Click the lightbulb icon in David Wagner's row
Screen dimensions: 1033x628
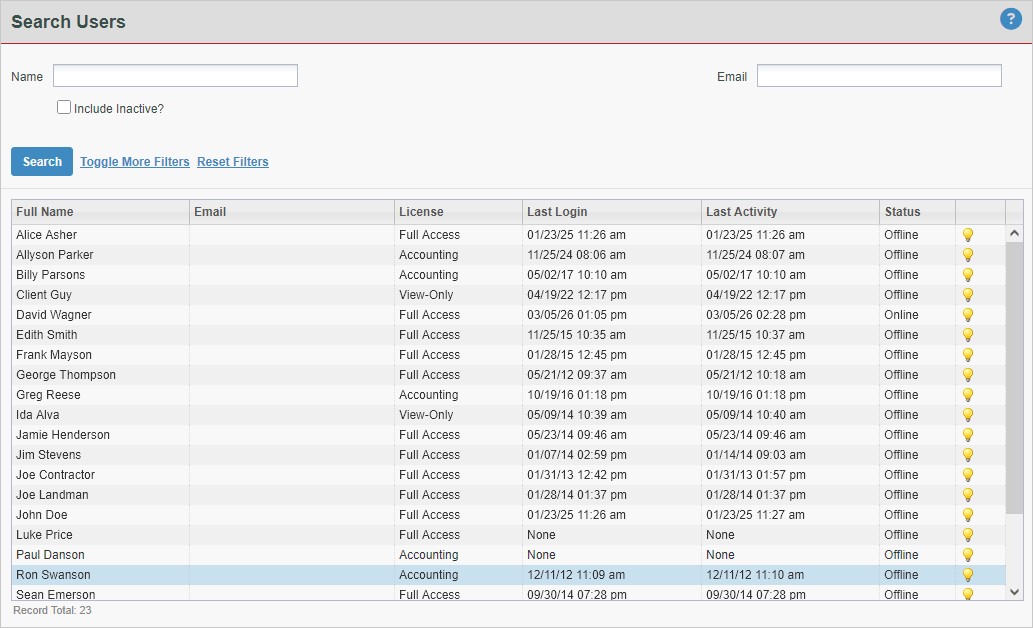click(967, 315)
